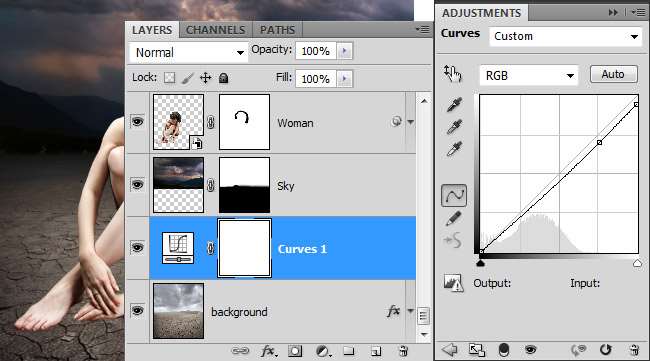The height and width of the screenshot is (361, 650).
Task: Hide the Woman layer
Action: tap(137, 121)
